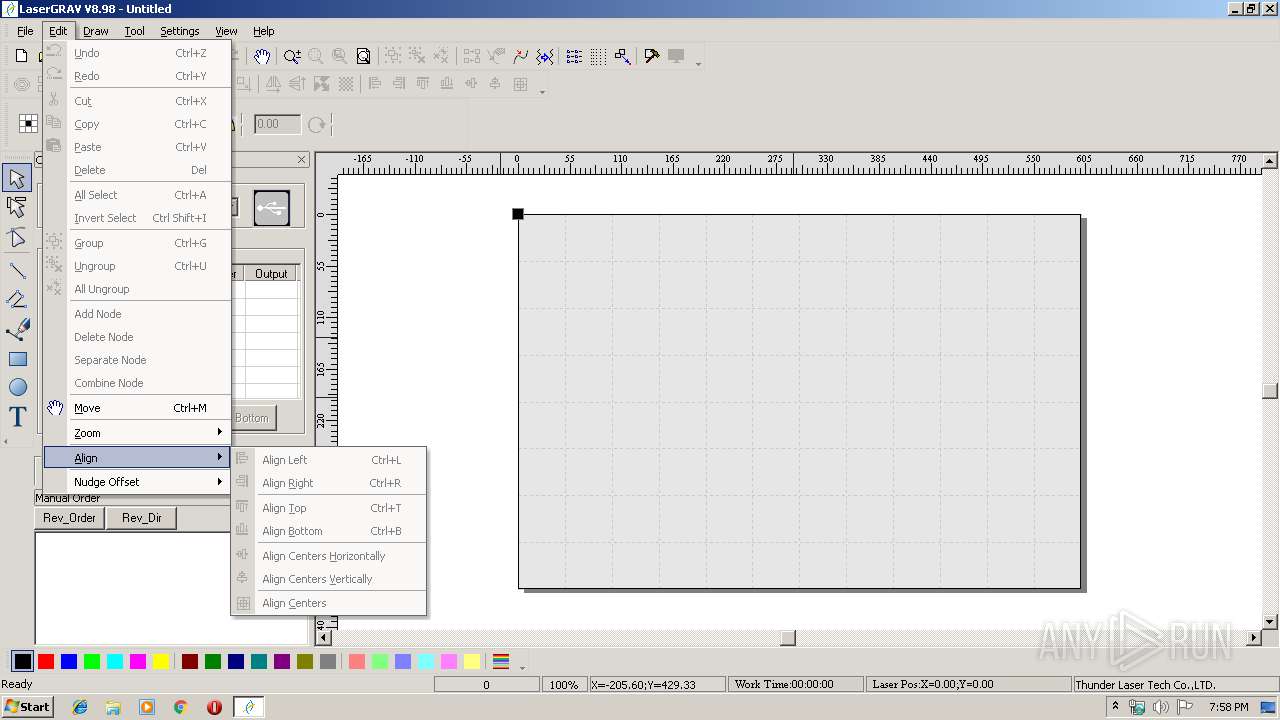Open the rainbow custom color palette icon
This screenshot has height=720, width=1280.
501,662
